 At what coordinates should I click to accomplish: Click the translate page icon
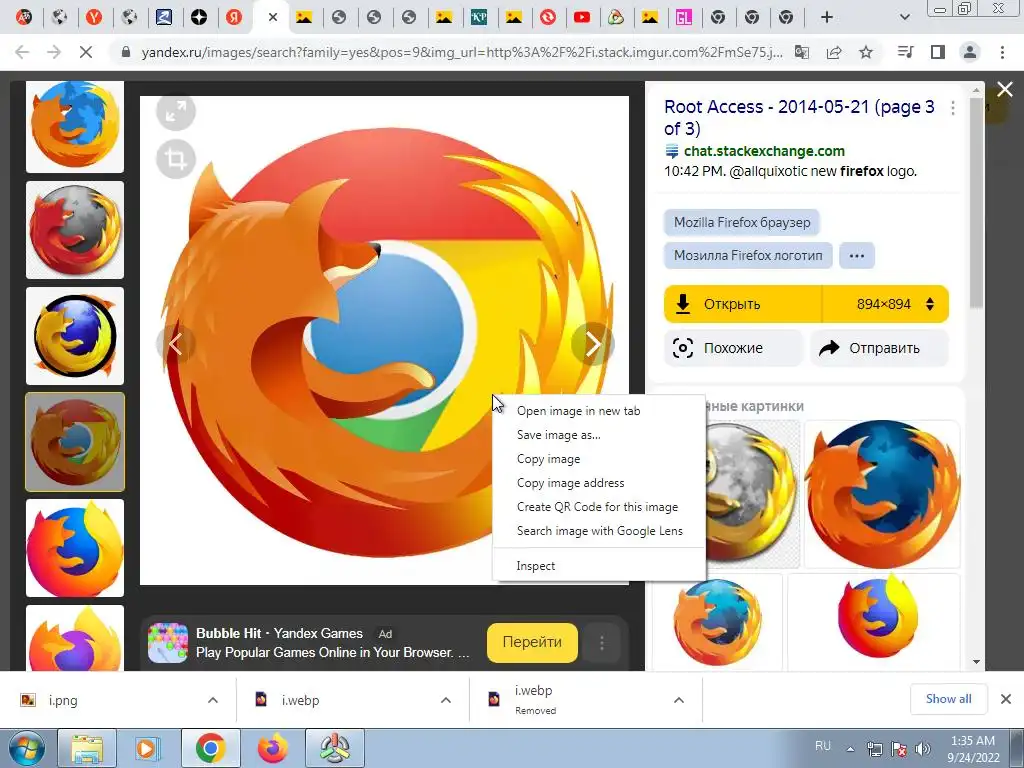tap(802, 52)
